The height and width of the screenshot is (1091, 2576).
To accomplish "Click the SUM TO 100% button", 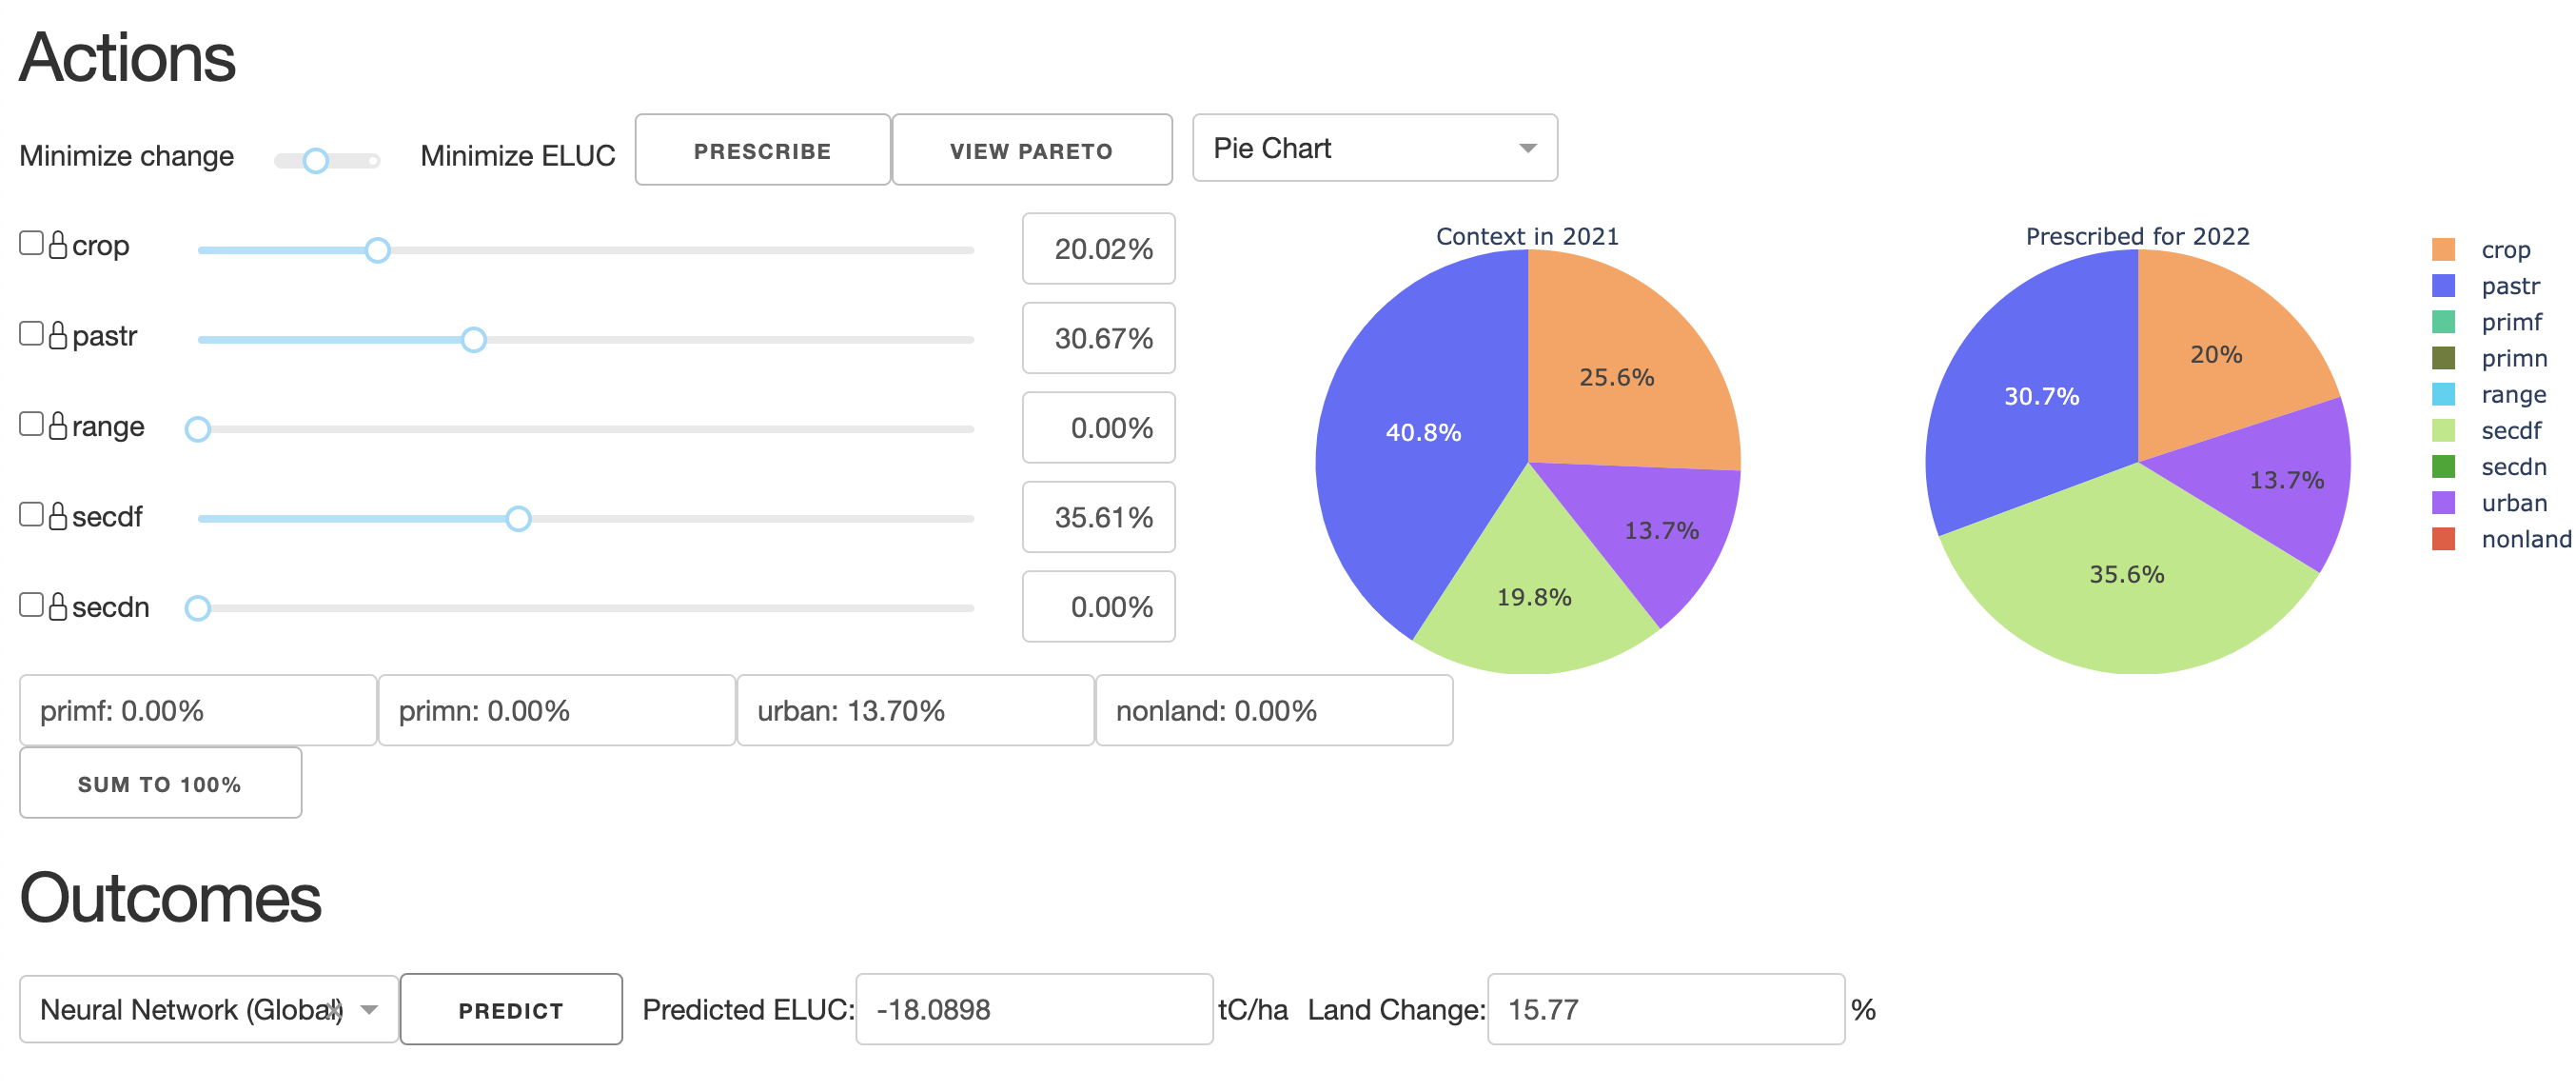I will [160, 784].
